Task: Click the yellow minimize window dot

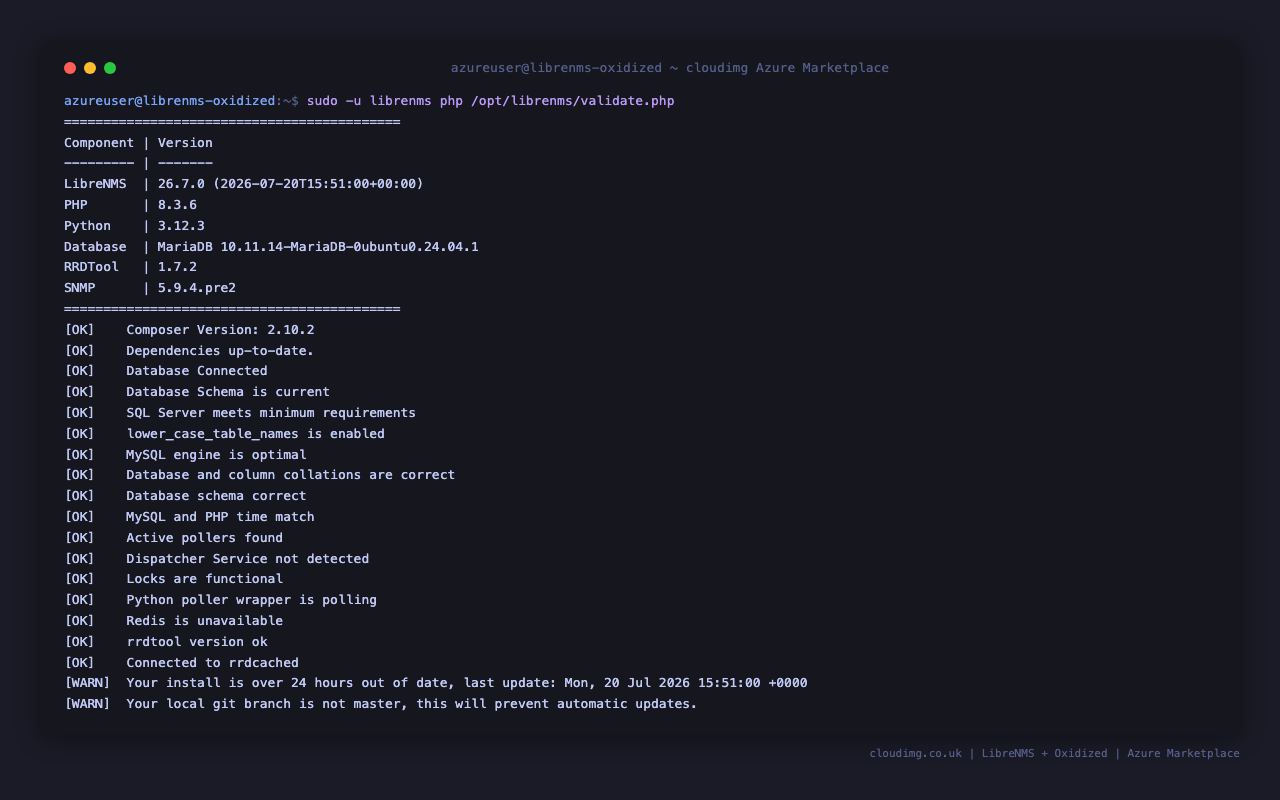Action: [90, 68]
